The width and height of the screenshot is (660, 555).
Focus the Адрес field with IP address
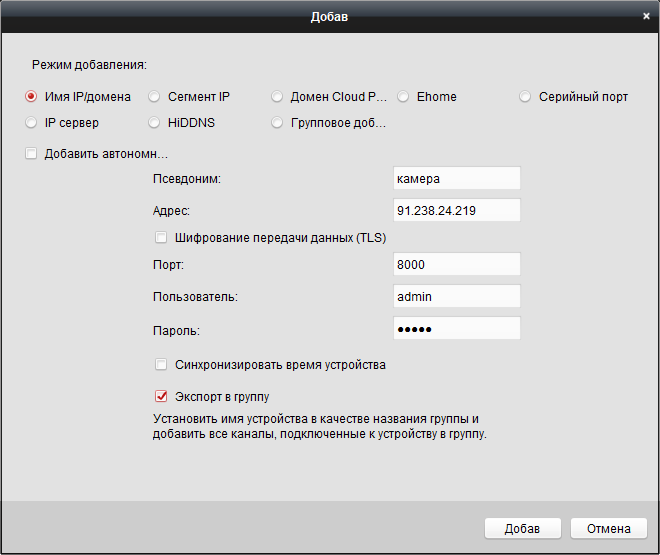[x=457, y=210]
